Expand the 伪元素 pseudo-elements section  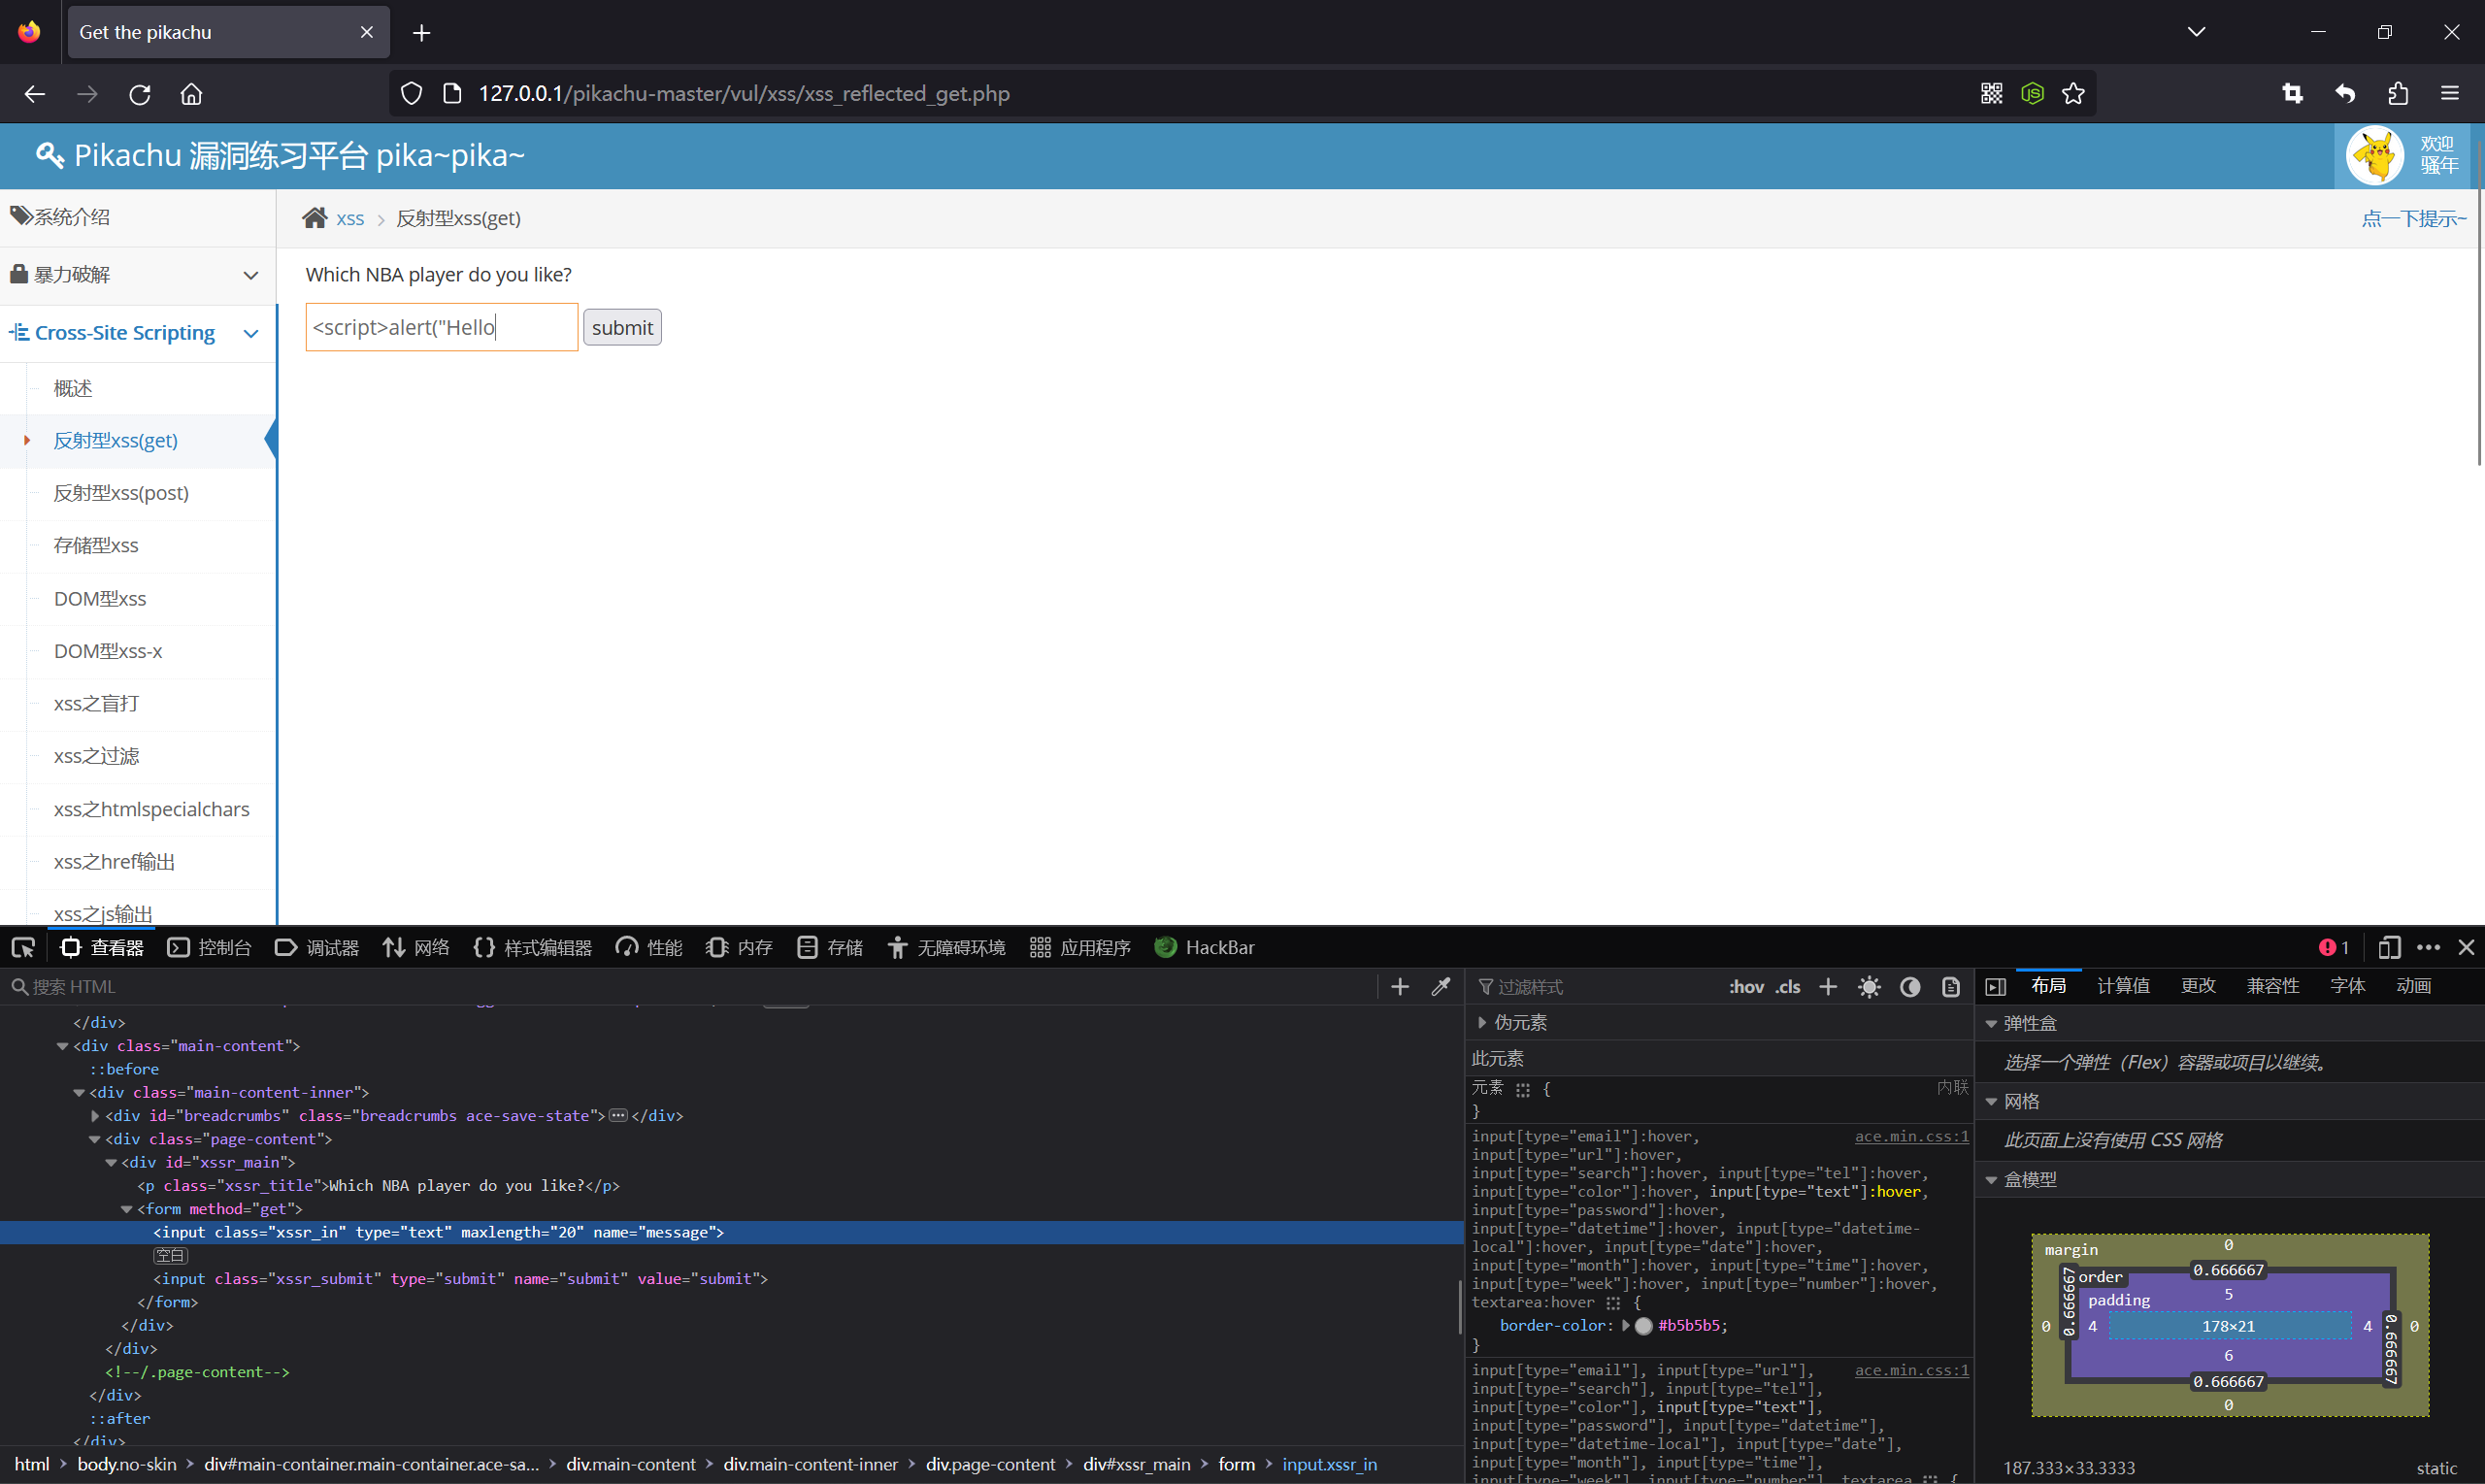coord(1482,1022)
